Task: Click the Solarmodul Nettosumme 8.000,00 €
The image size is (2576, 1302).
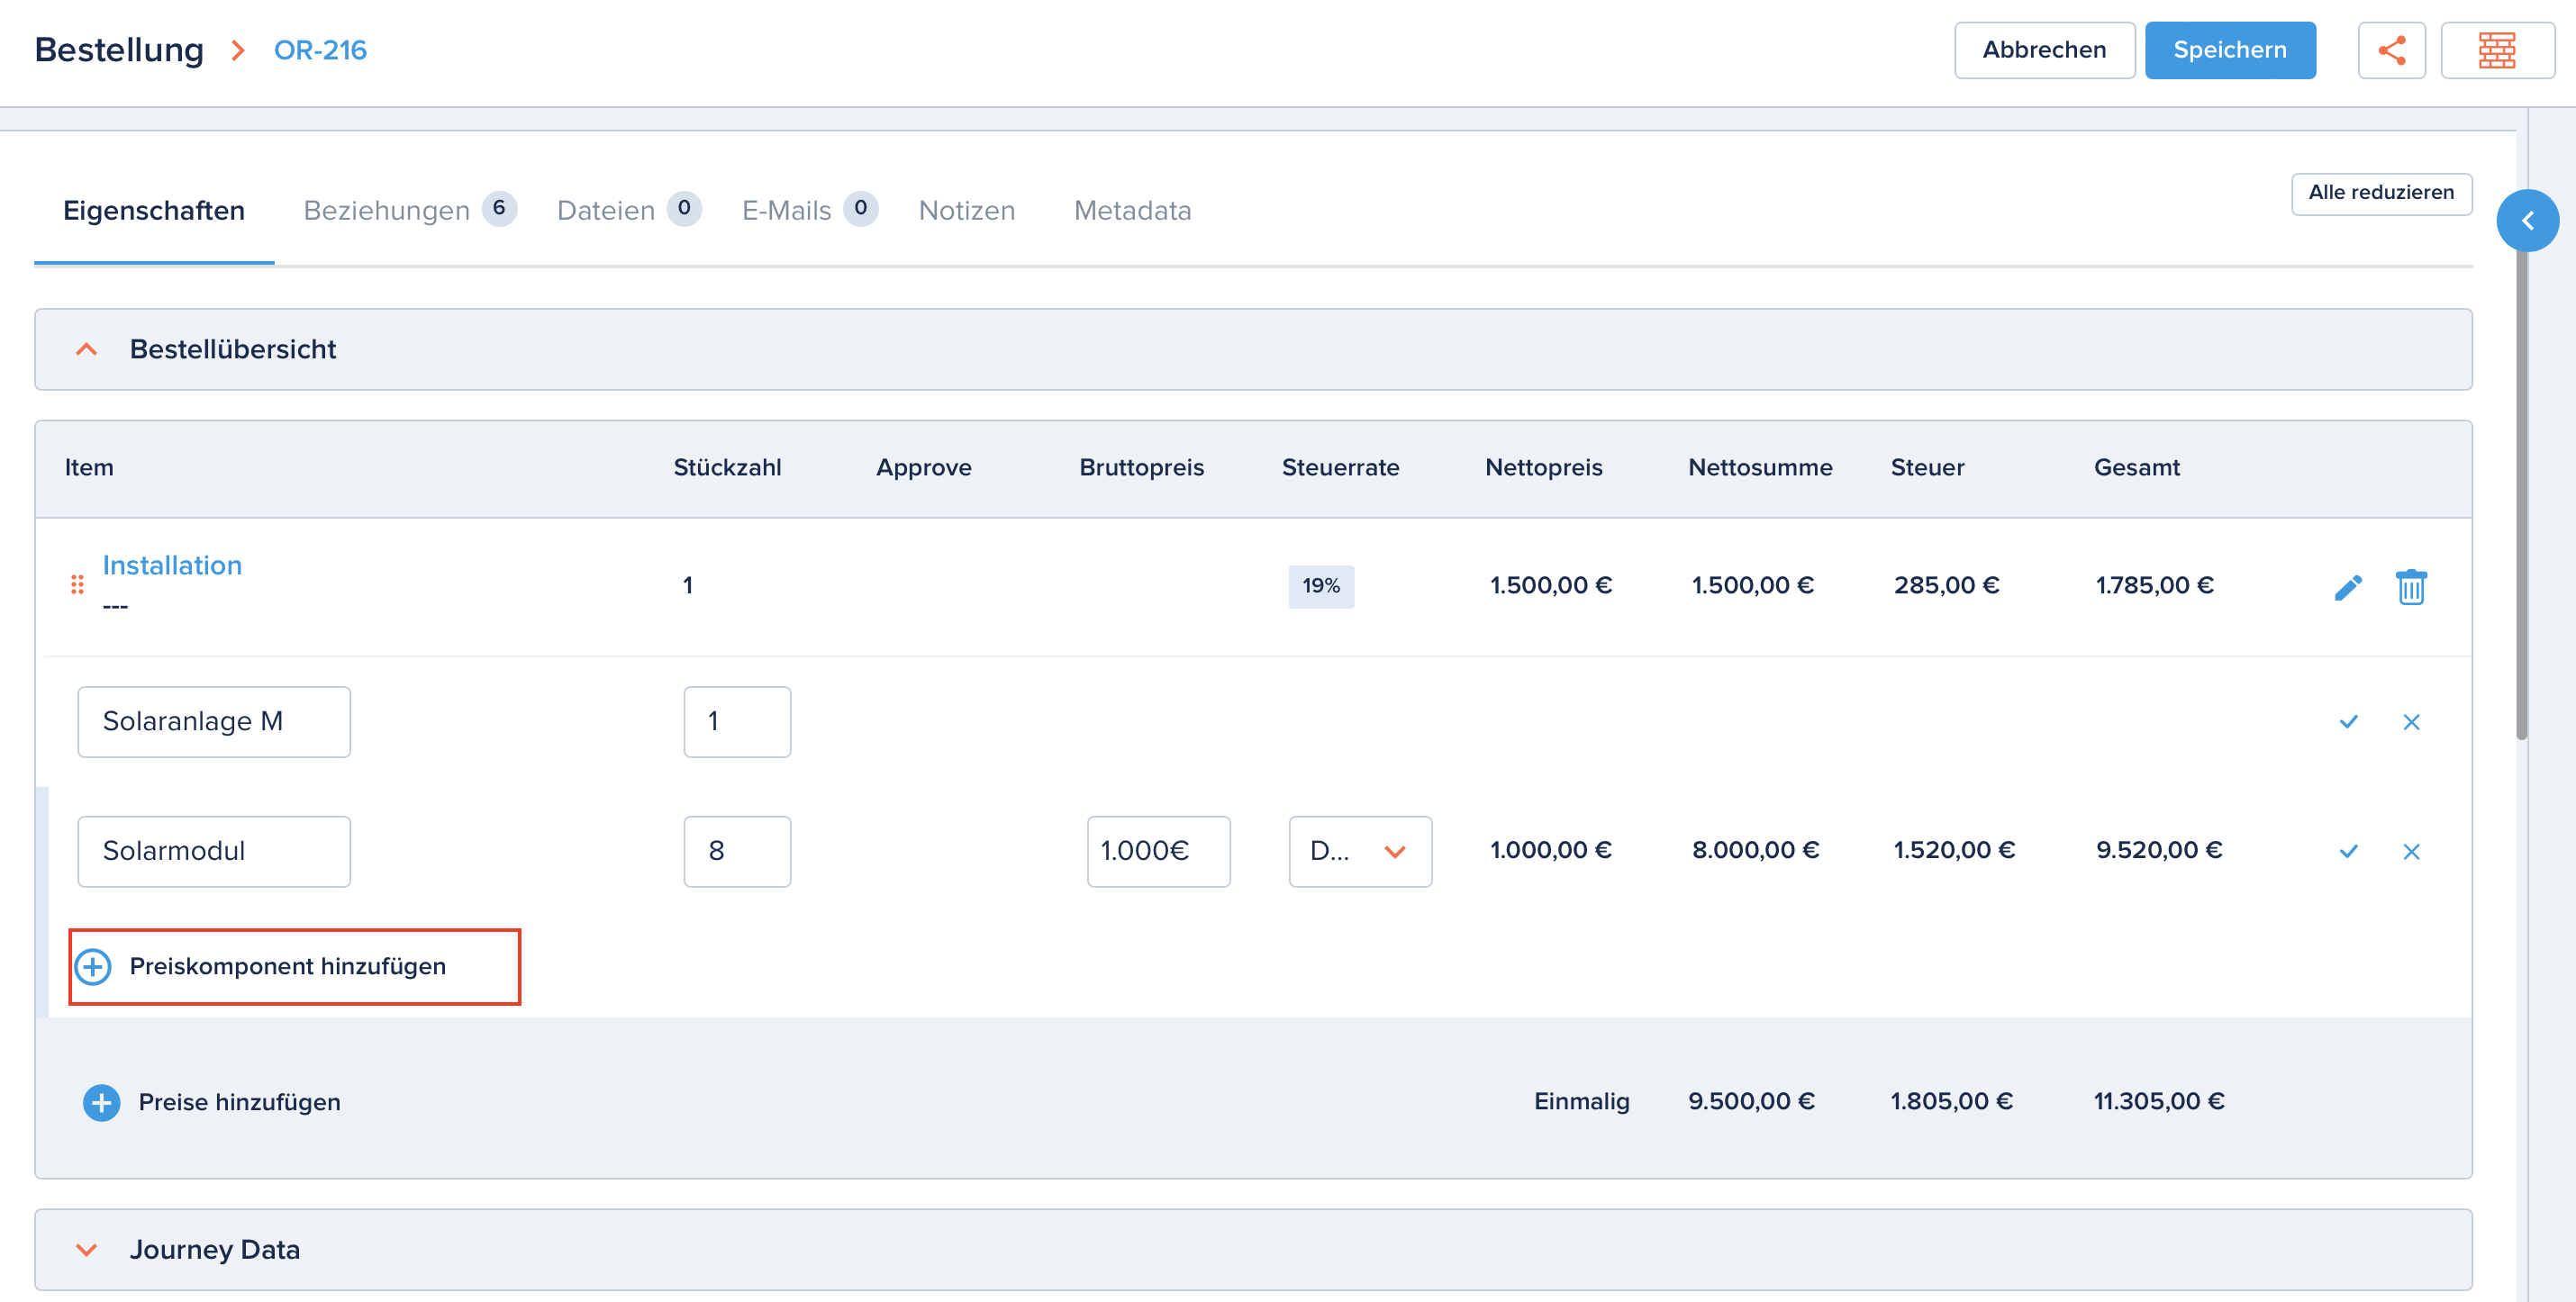Action: click(x=1755, y=851)
